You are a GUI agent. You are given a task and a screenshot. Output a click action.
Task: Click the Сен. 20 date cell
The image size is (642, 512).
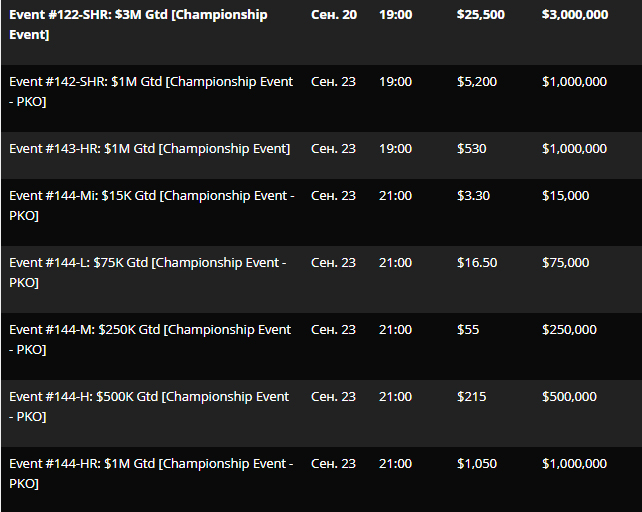point(334,15)
